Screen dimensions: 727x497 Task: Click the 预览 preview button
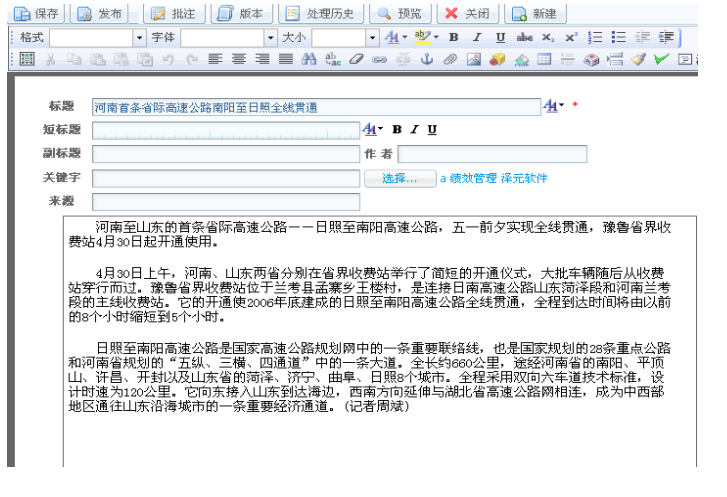coord(400,14)
